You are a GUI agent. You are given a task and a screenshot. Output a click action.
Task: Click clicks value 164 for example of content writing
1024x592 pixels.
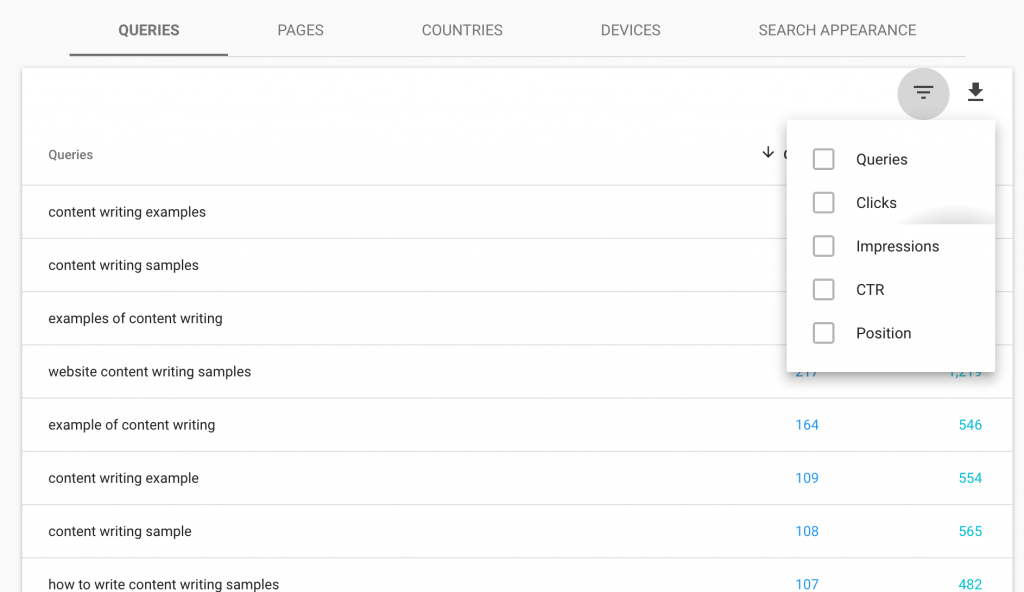807,424
